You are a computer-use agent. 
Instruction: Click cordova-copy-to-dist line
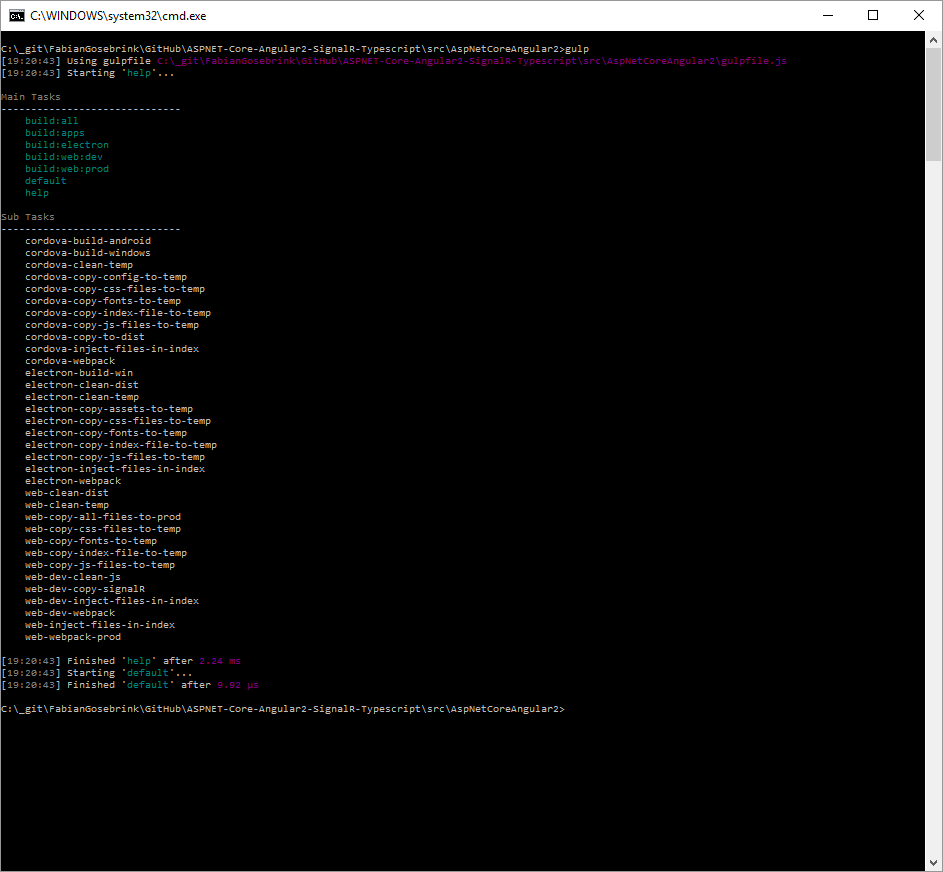(x=85, y=337)
